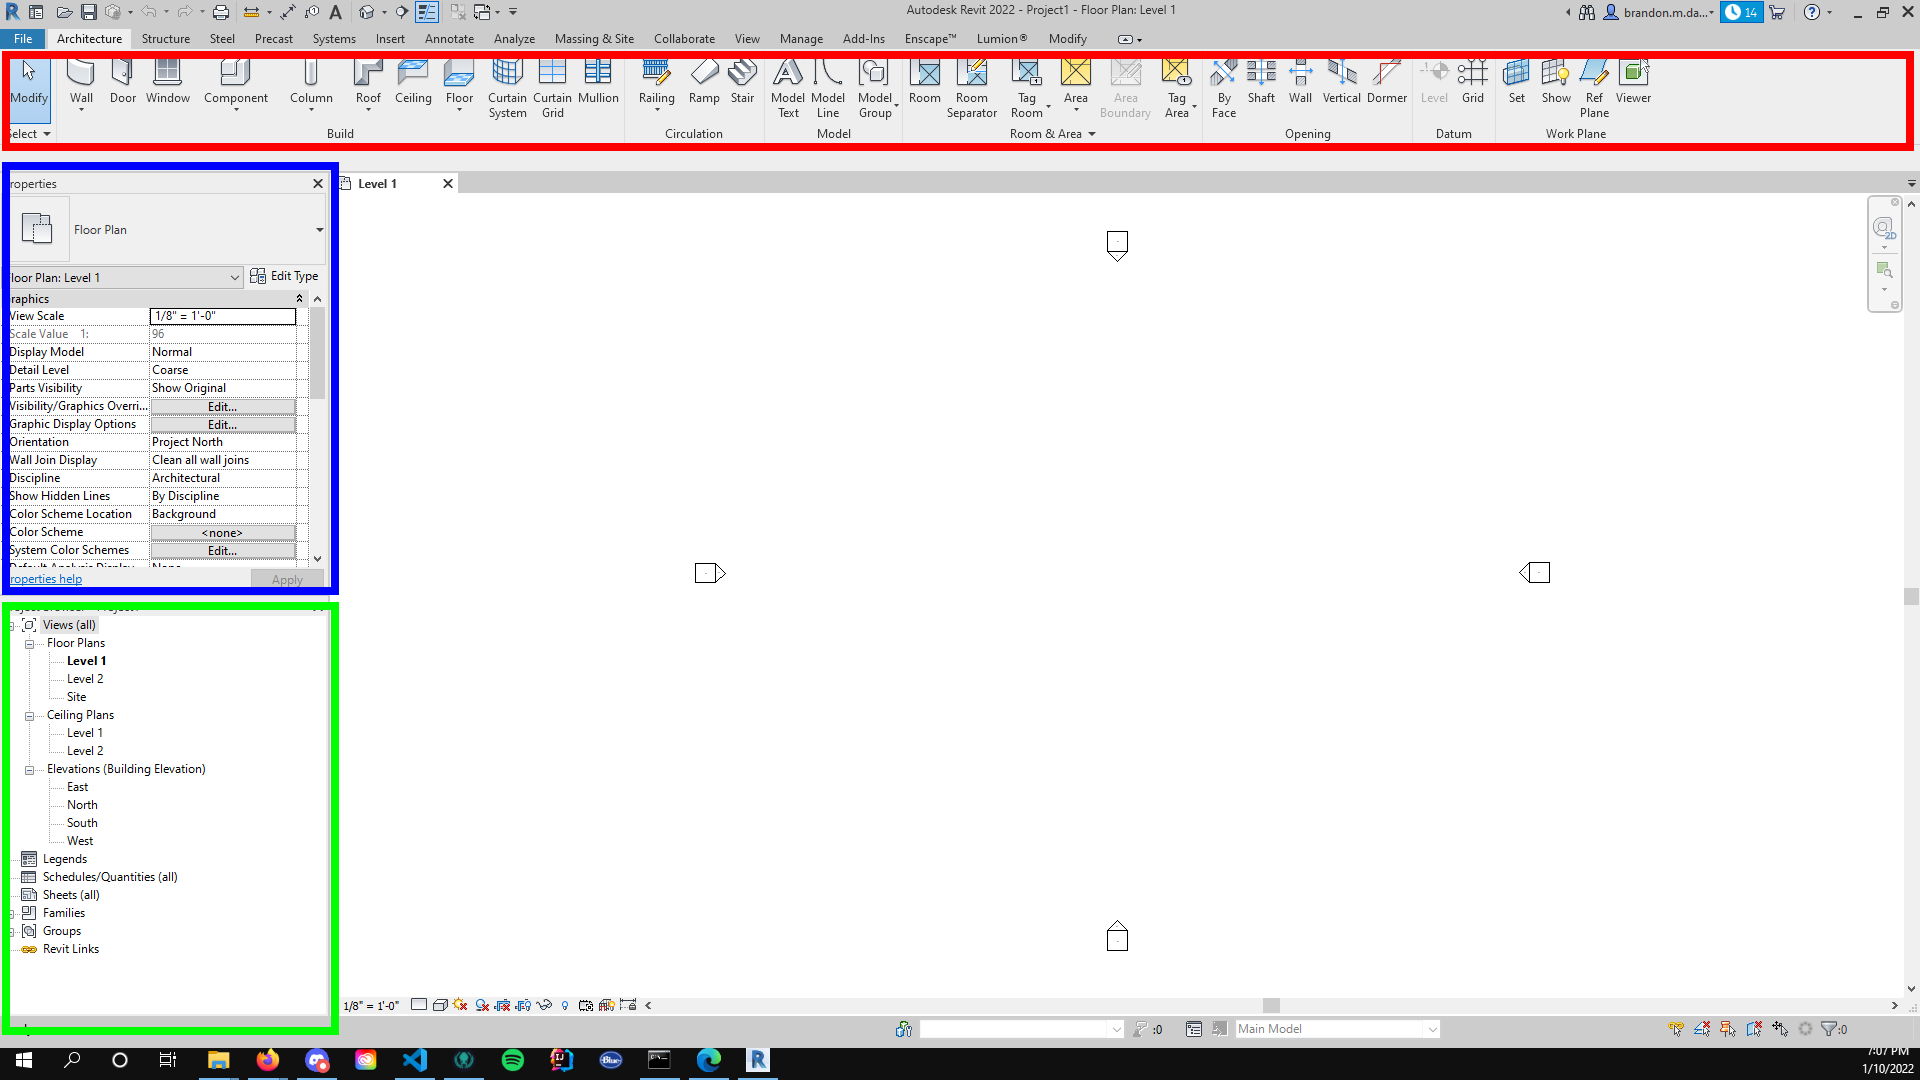
Task: Expand the Ceiling Plans tree node
Action: click(29, 715)
